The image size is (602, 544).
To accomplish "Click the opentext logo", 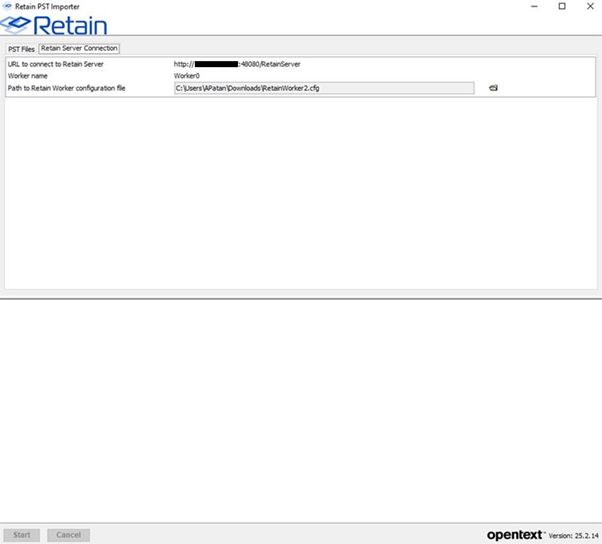I will [x=515, y=535].
